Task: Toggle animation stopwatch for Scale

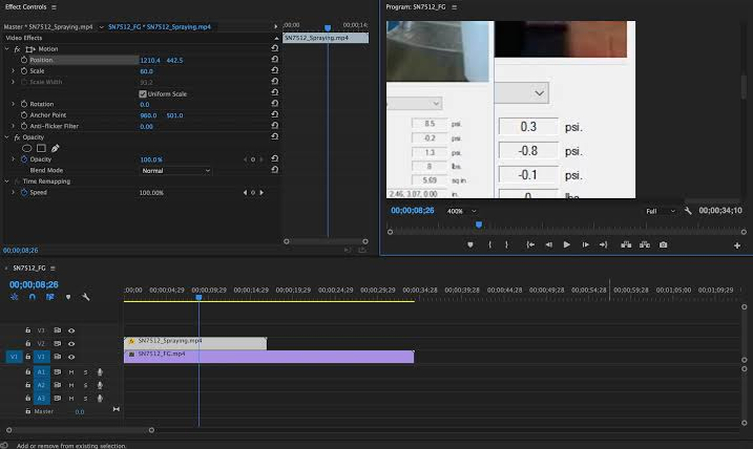Action: [24, 71]
